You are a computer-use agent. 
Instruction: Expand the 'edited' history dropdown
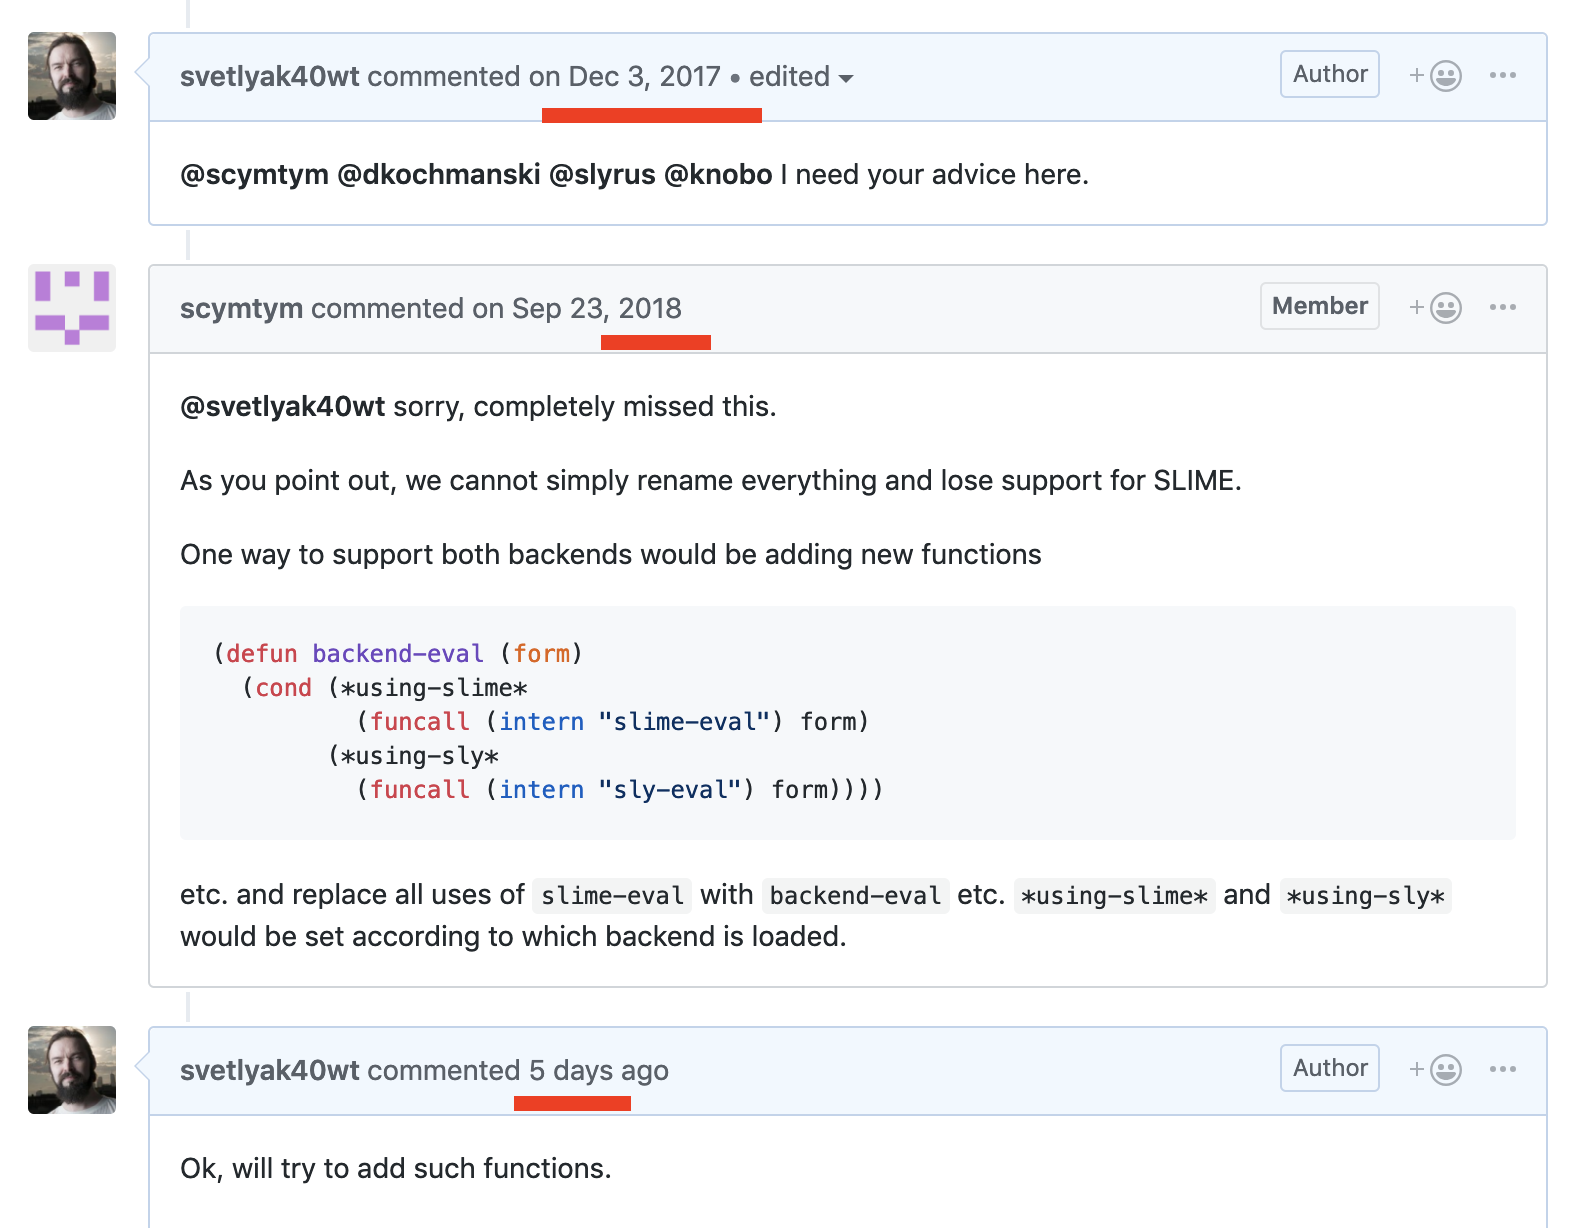point(800,77)
